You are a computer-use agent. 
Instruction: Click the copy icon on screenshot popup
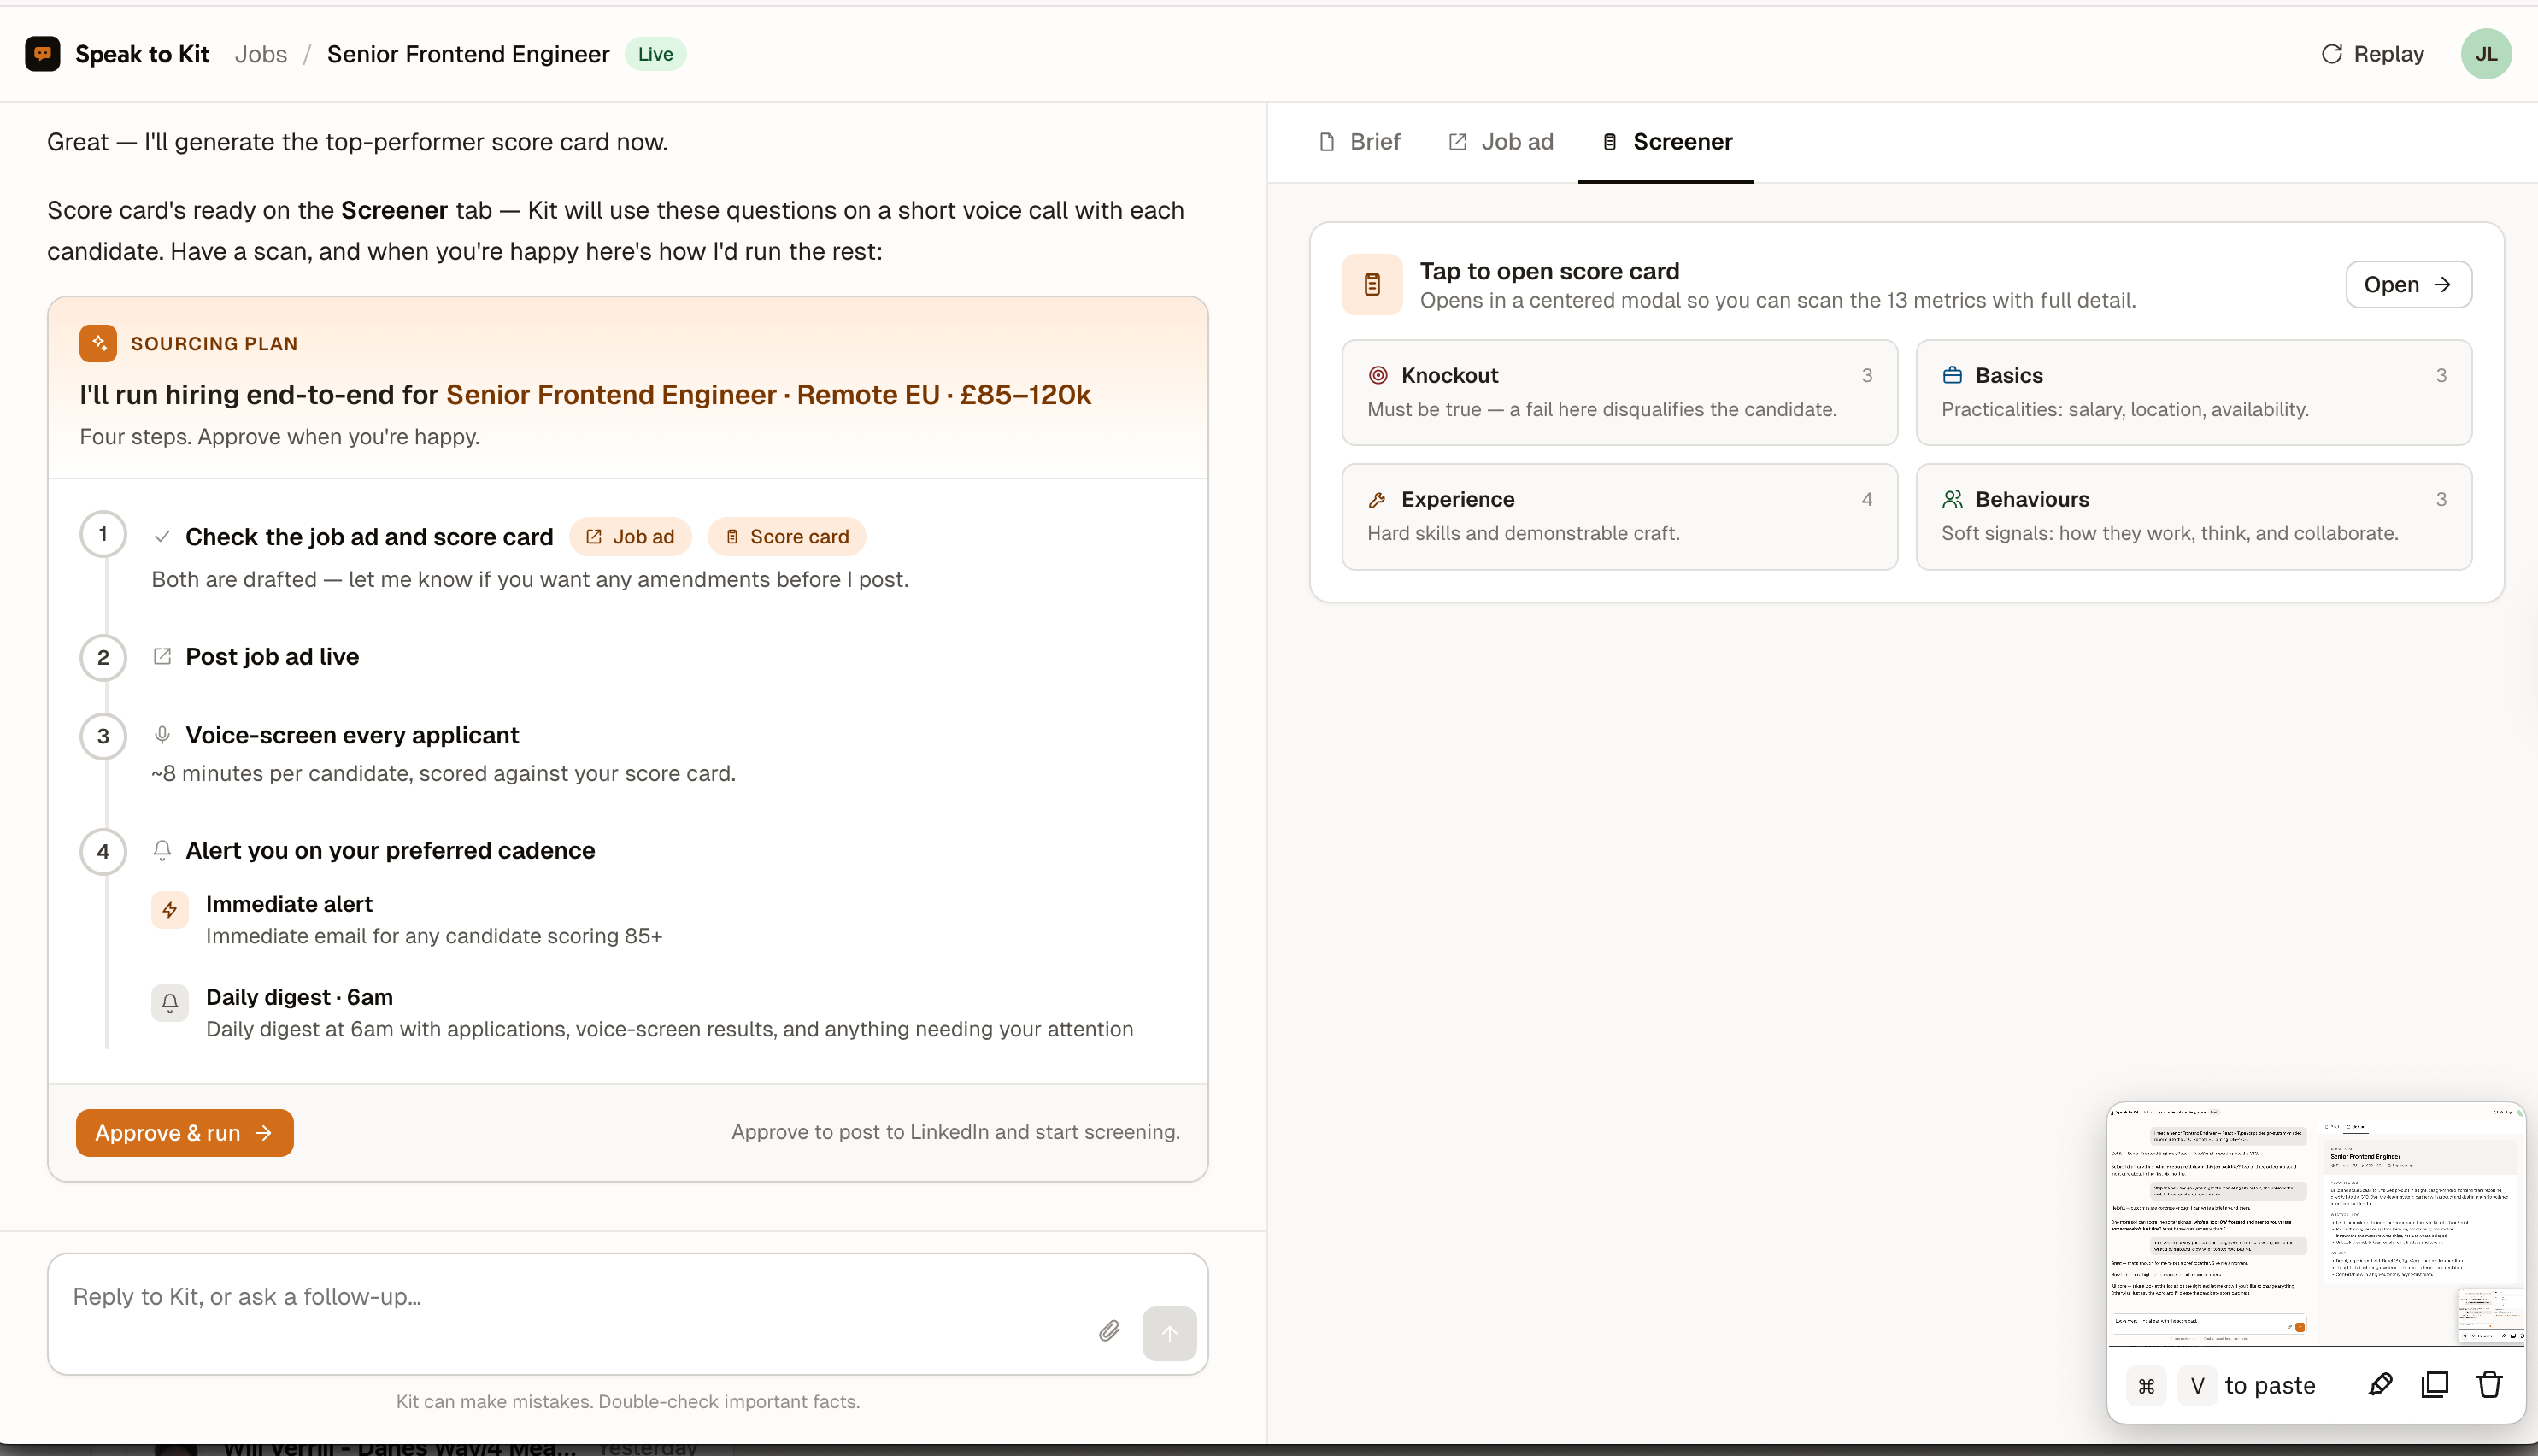[x=2434, y=1385]
